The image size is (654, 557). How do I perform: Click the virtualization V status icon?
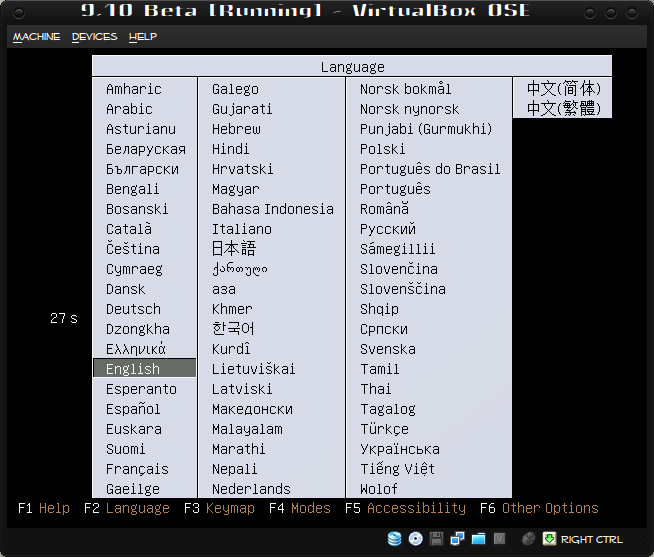[499, 539]
